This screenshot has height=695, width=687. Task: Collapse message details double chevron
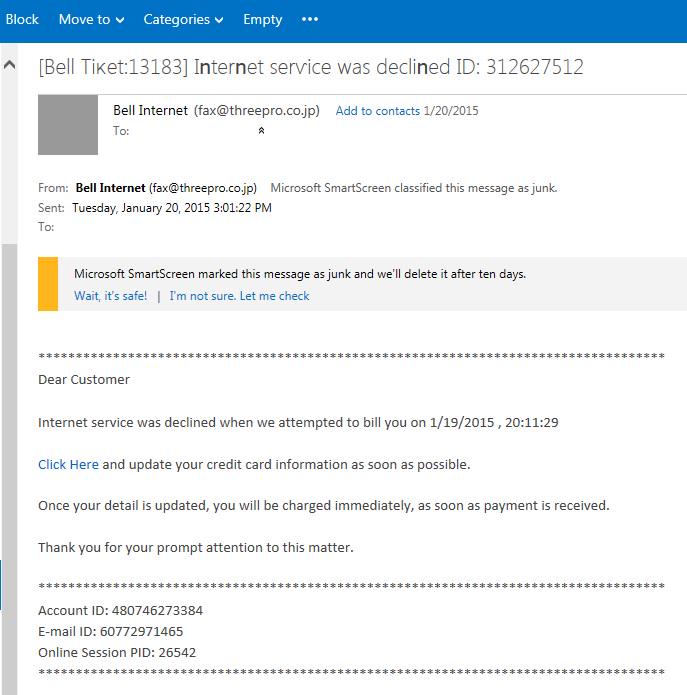coord(262,130)
